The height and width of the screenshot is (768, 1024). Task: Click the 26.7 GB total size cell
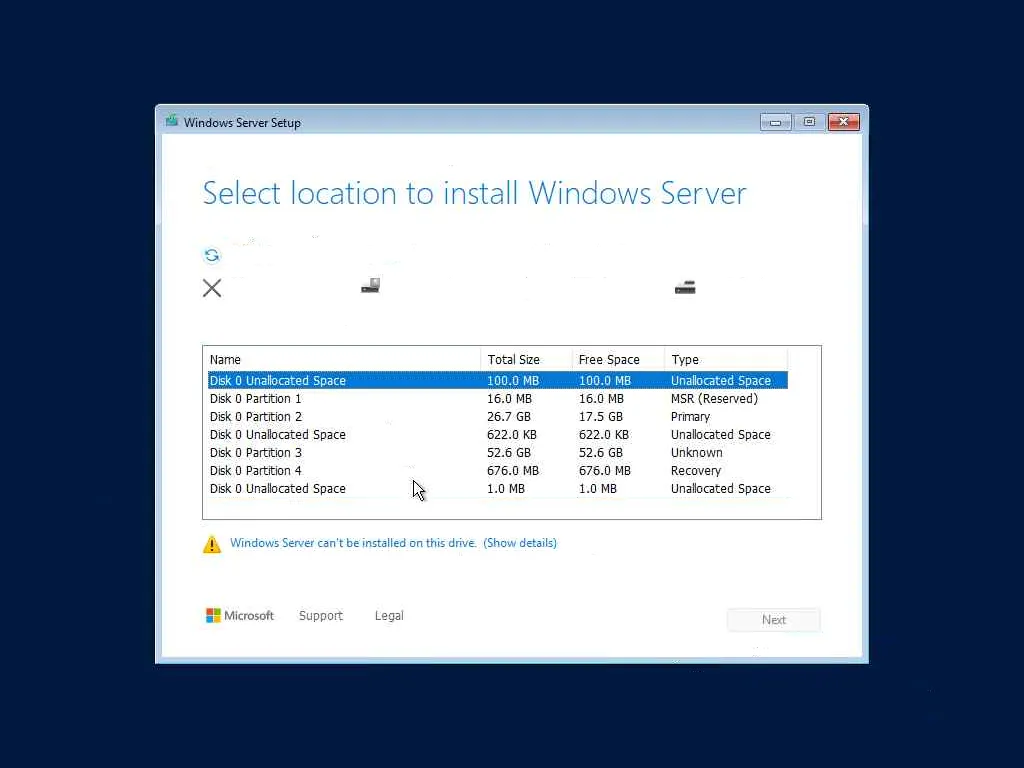[x=509, y=417]
